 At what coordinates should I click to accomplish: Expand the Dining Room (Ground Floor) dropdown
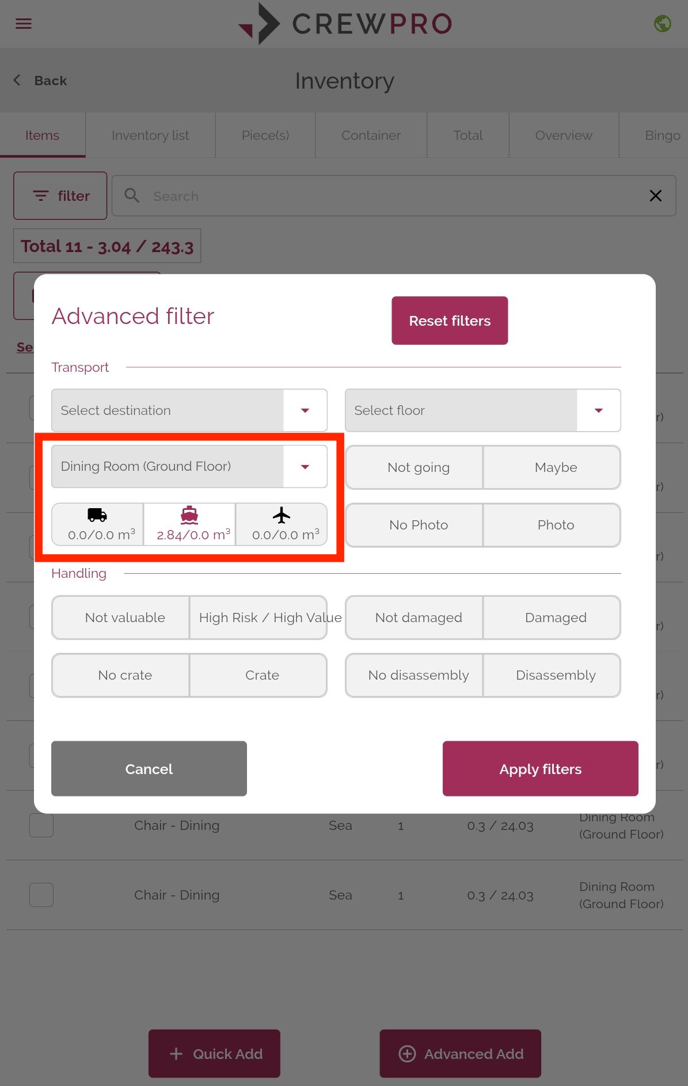189,466
